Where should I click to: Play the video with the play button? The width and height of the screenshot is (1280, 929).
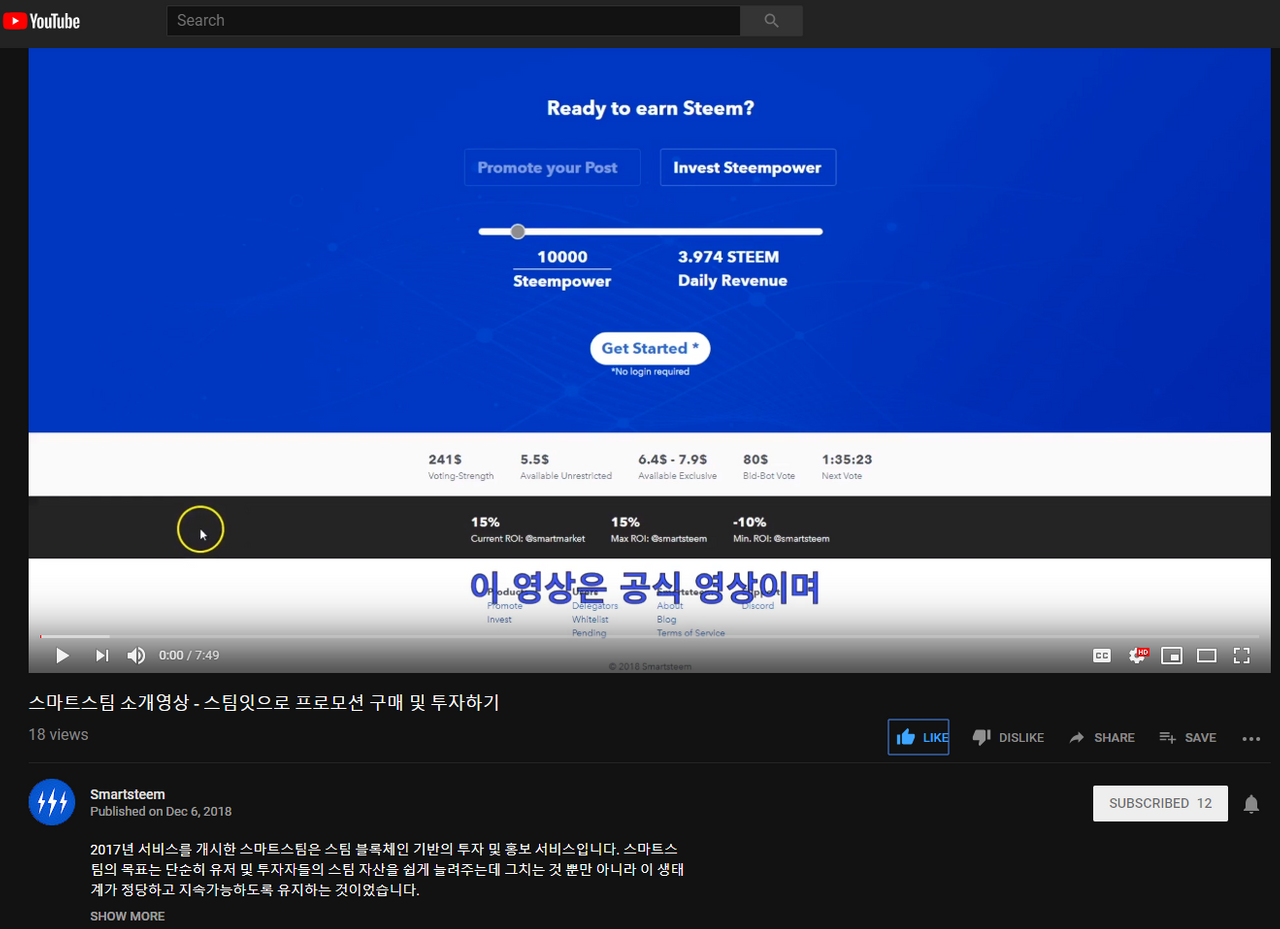[x=62, y=655]
